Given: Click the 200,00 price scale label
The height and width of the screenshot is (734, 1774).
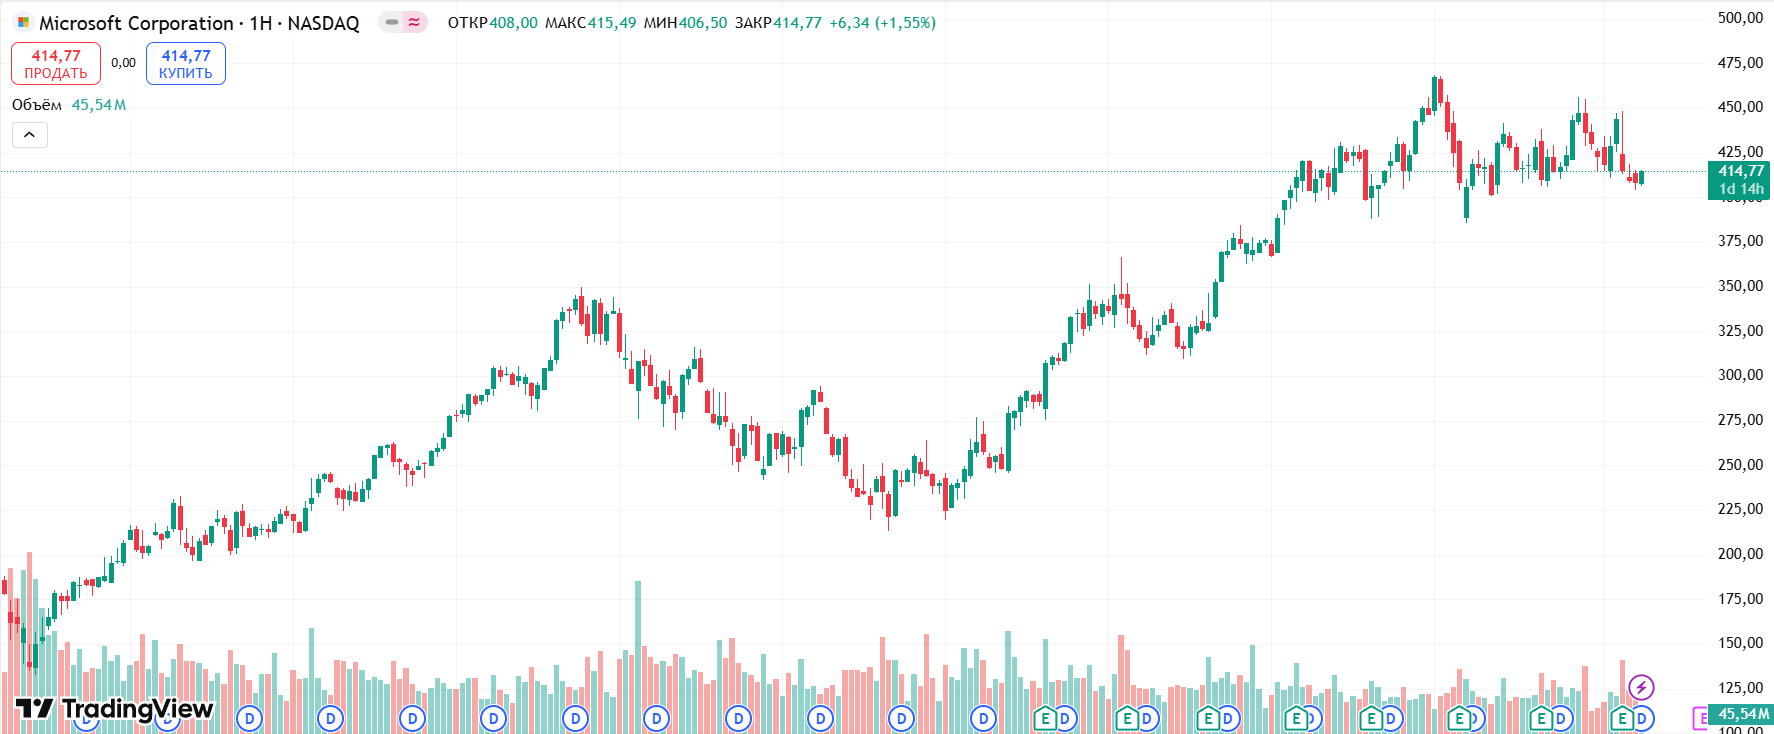Looking at the screenshot, I should [1740, 553].
